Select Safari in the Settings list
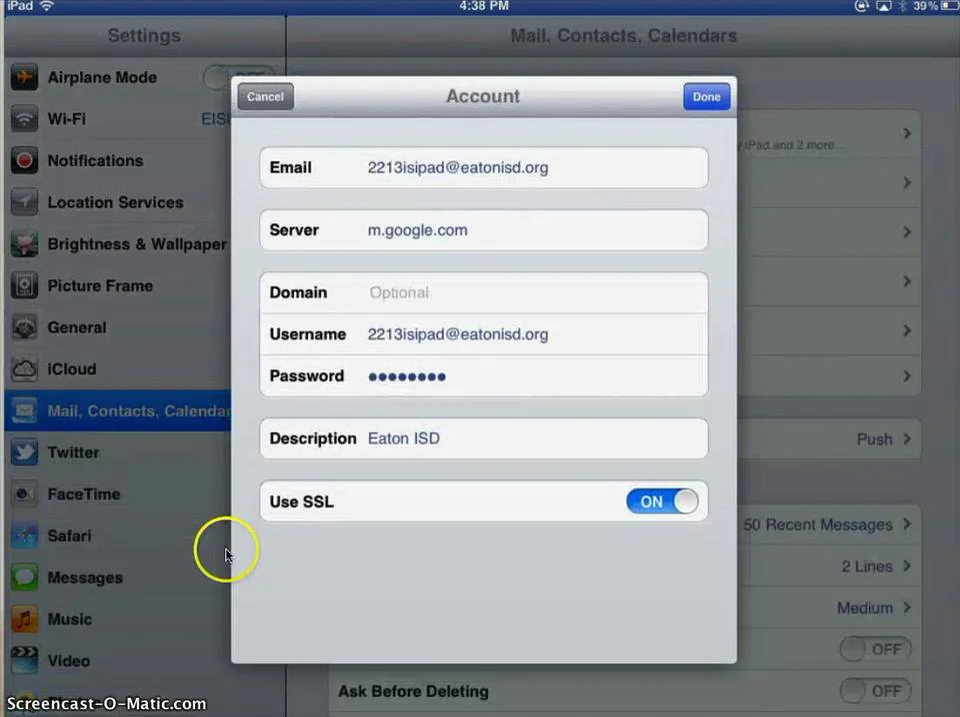960x717 pixels. 118,535
